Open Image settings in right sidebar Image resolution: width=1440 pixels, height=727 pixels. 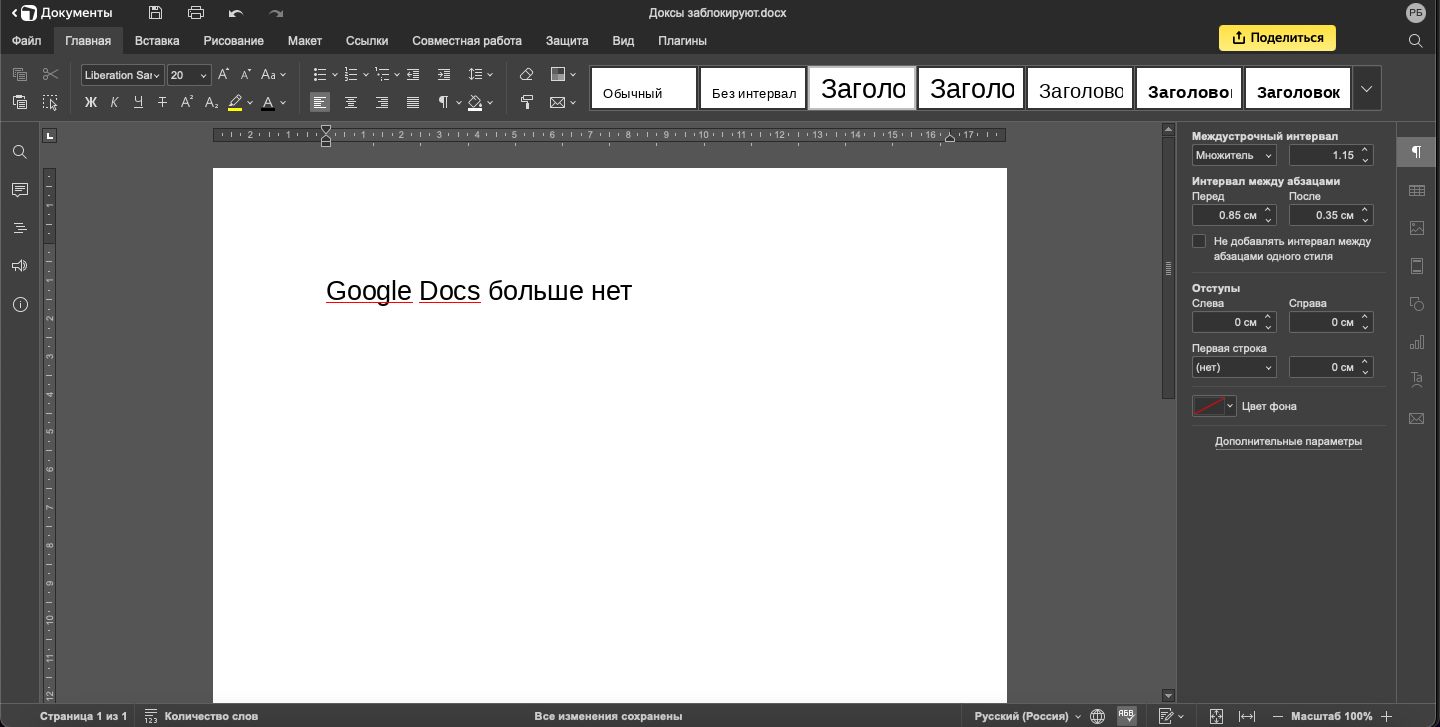tap(1416, 228)
